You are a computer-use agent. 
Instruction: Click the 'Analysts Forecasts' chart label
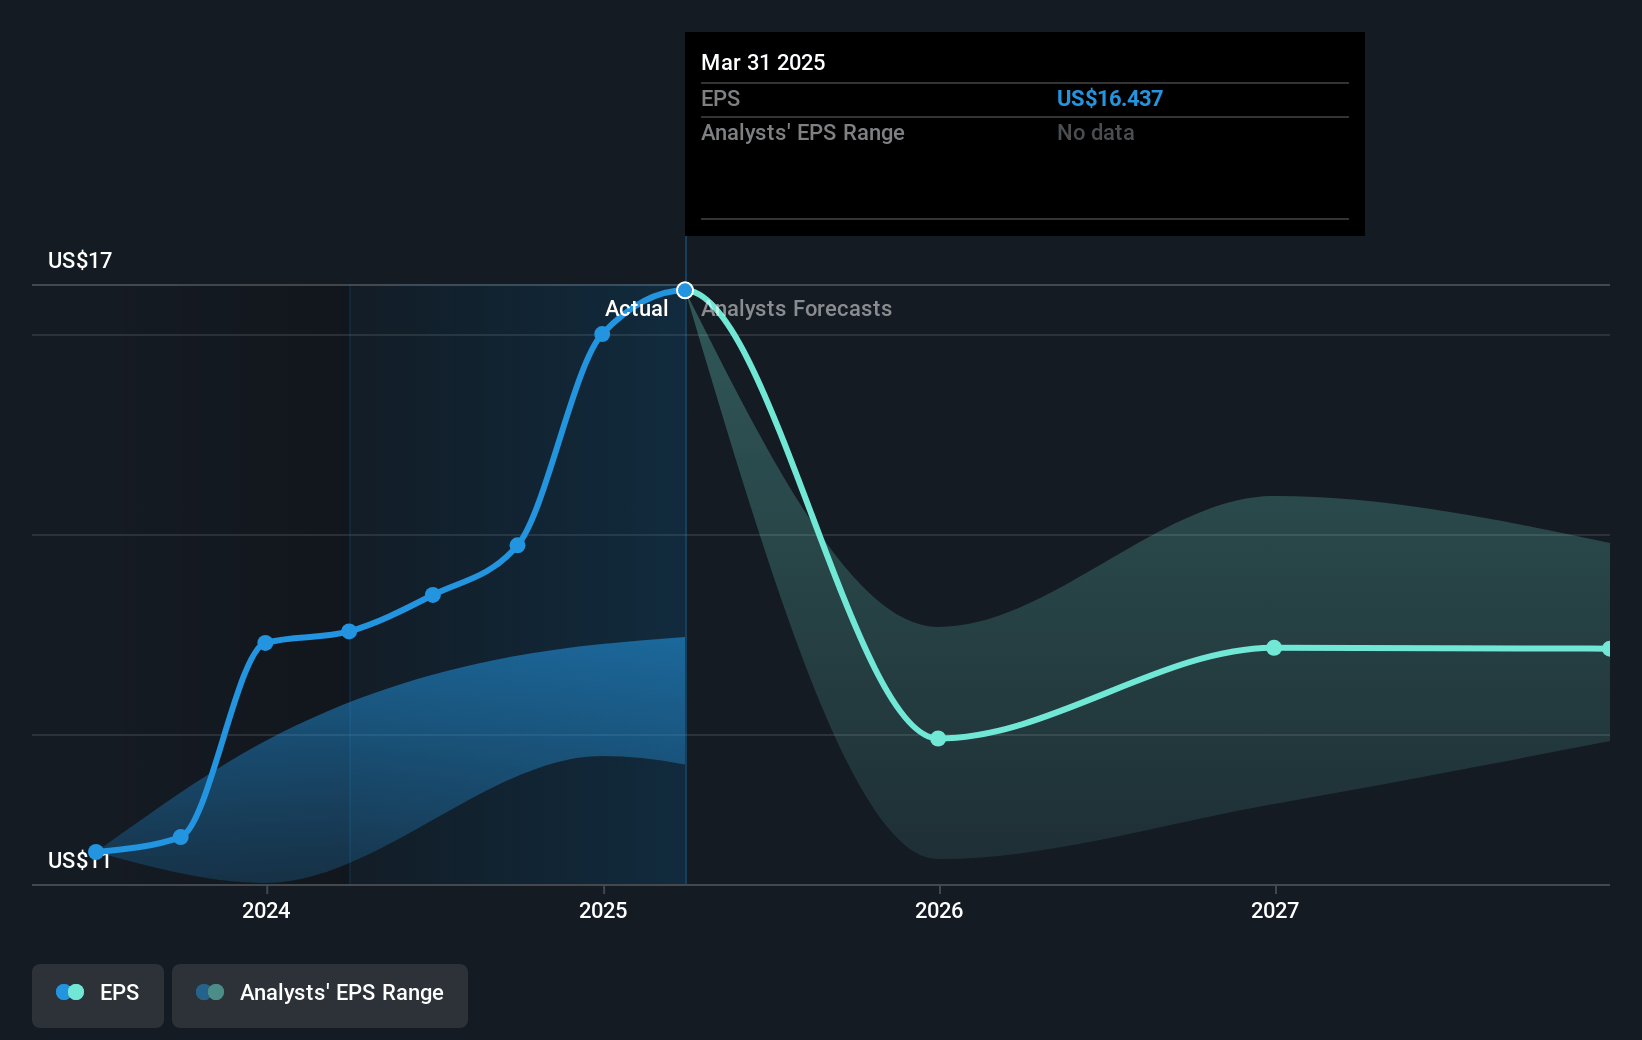pos(797,308)
